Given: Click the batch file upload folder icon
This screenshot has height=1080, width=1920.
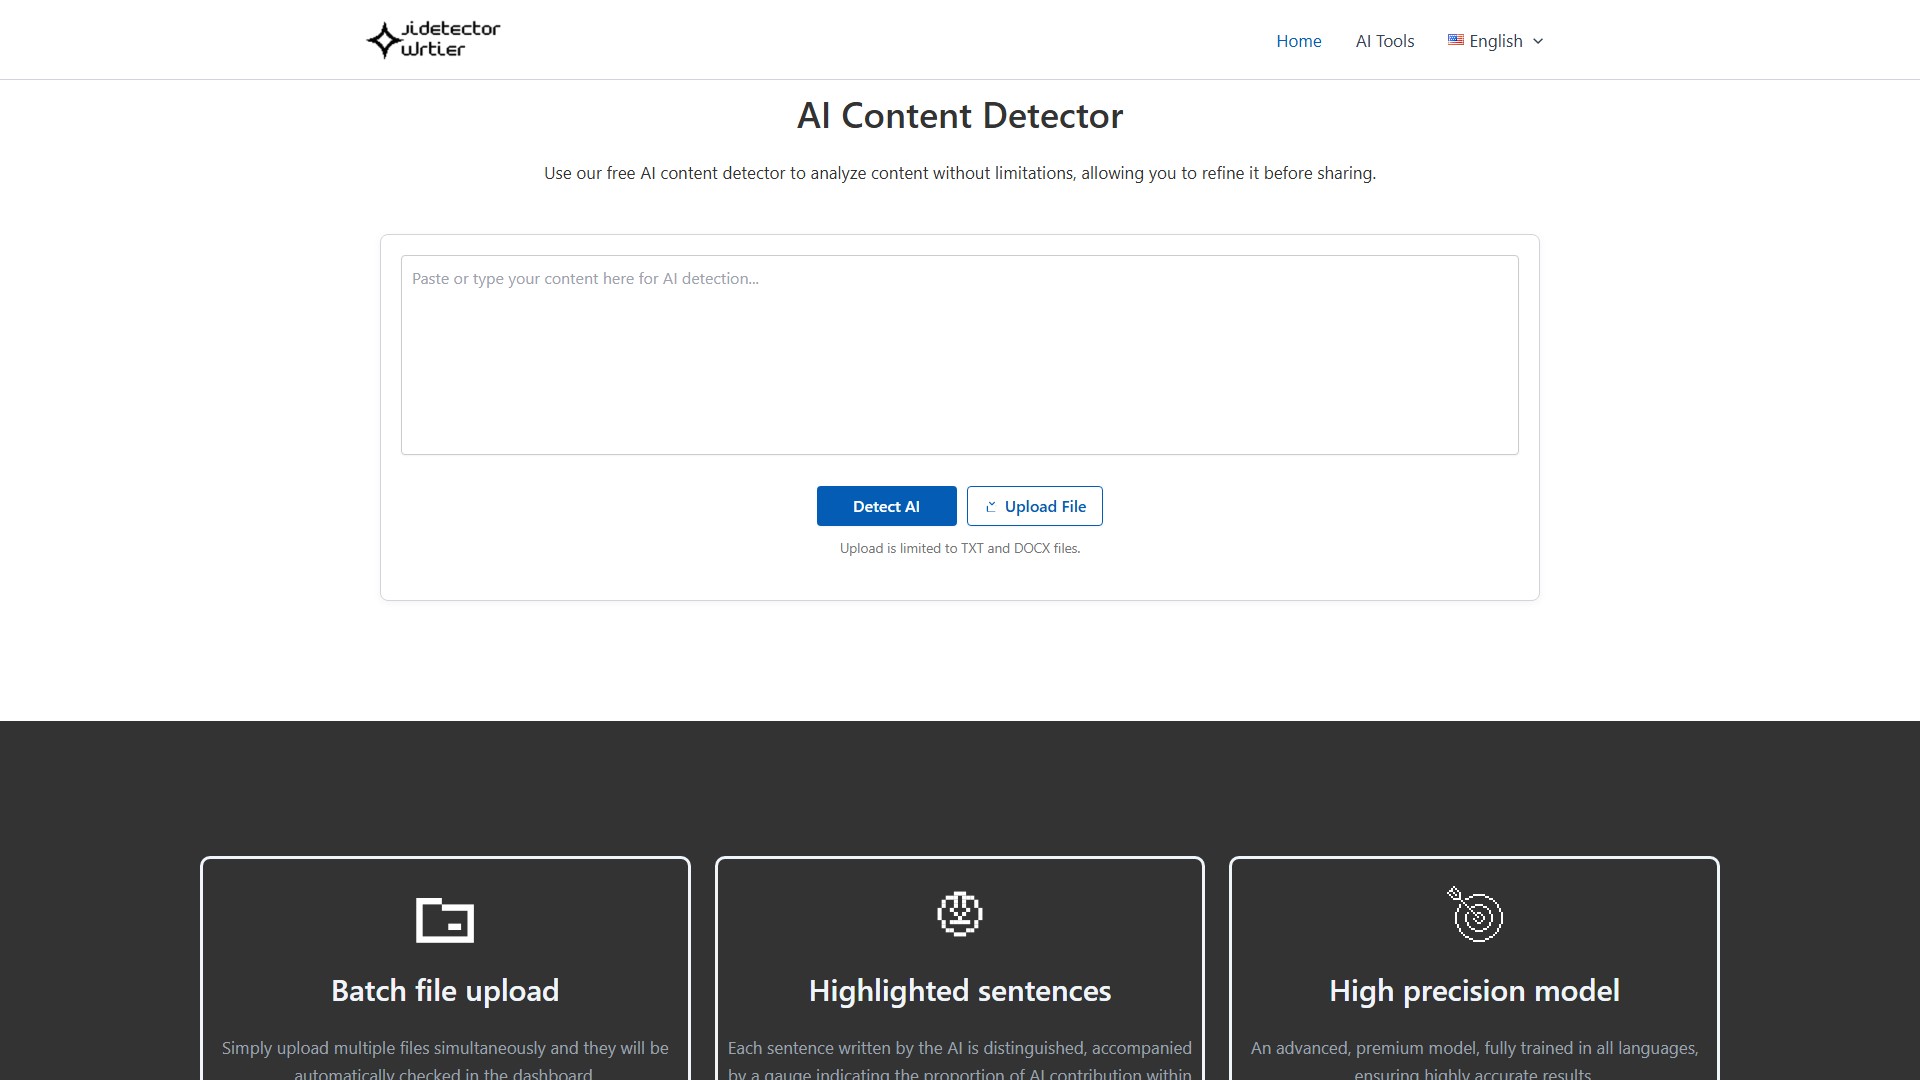Looking at the screenshot, I should [x=445, y=919].
